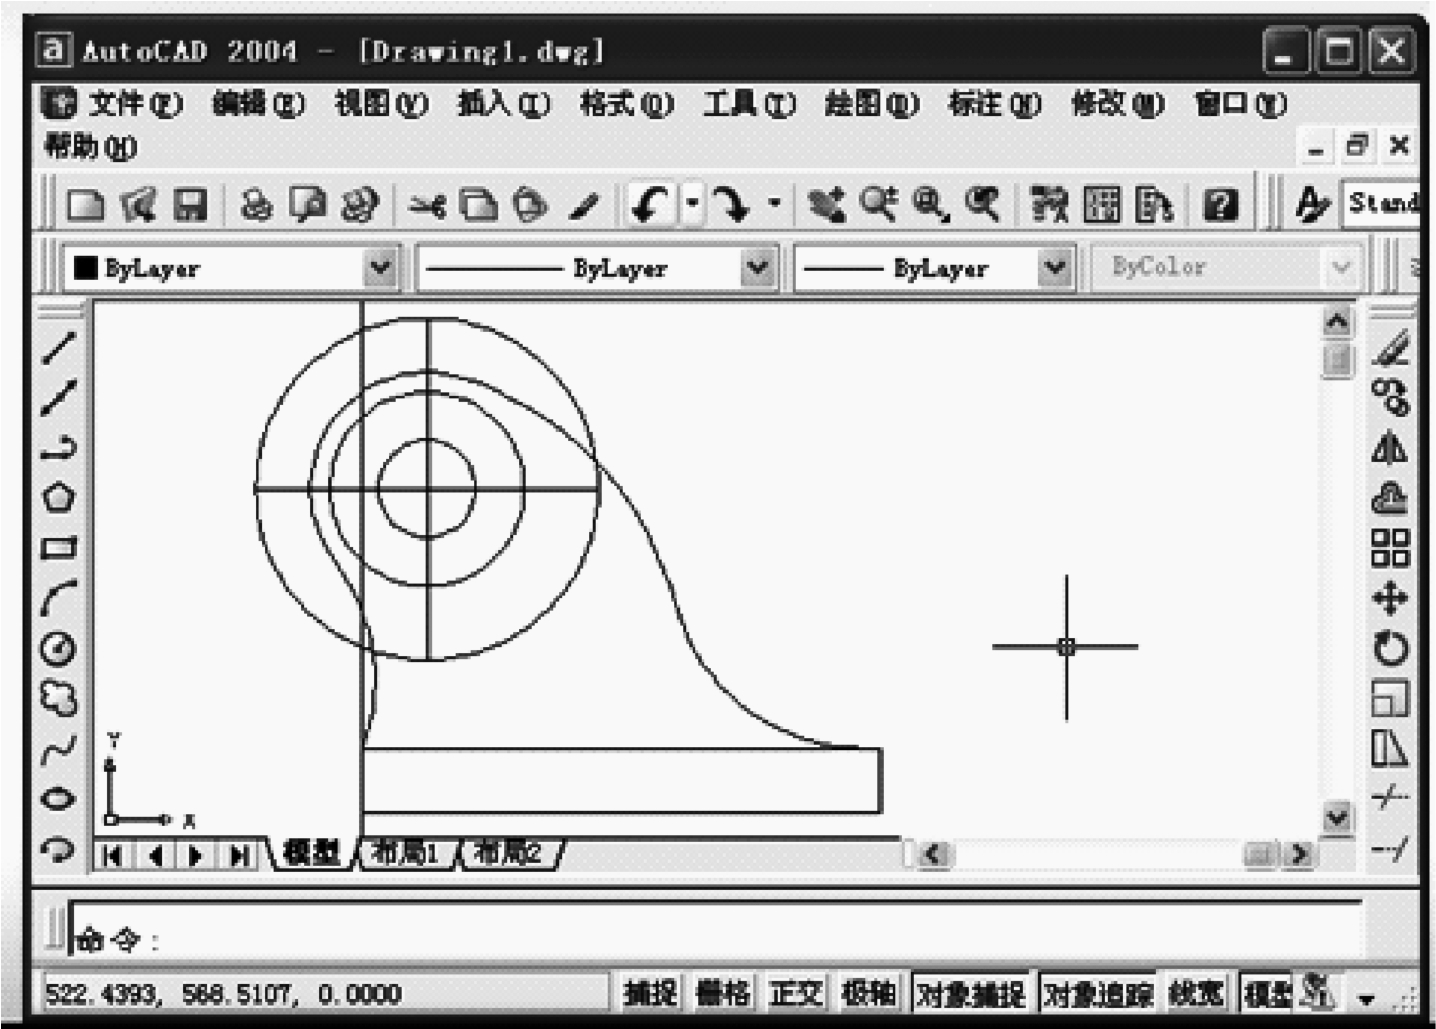Select the Line tool in draw toolbar
1436x1029 pixels.
click(59, 348)
